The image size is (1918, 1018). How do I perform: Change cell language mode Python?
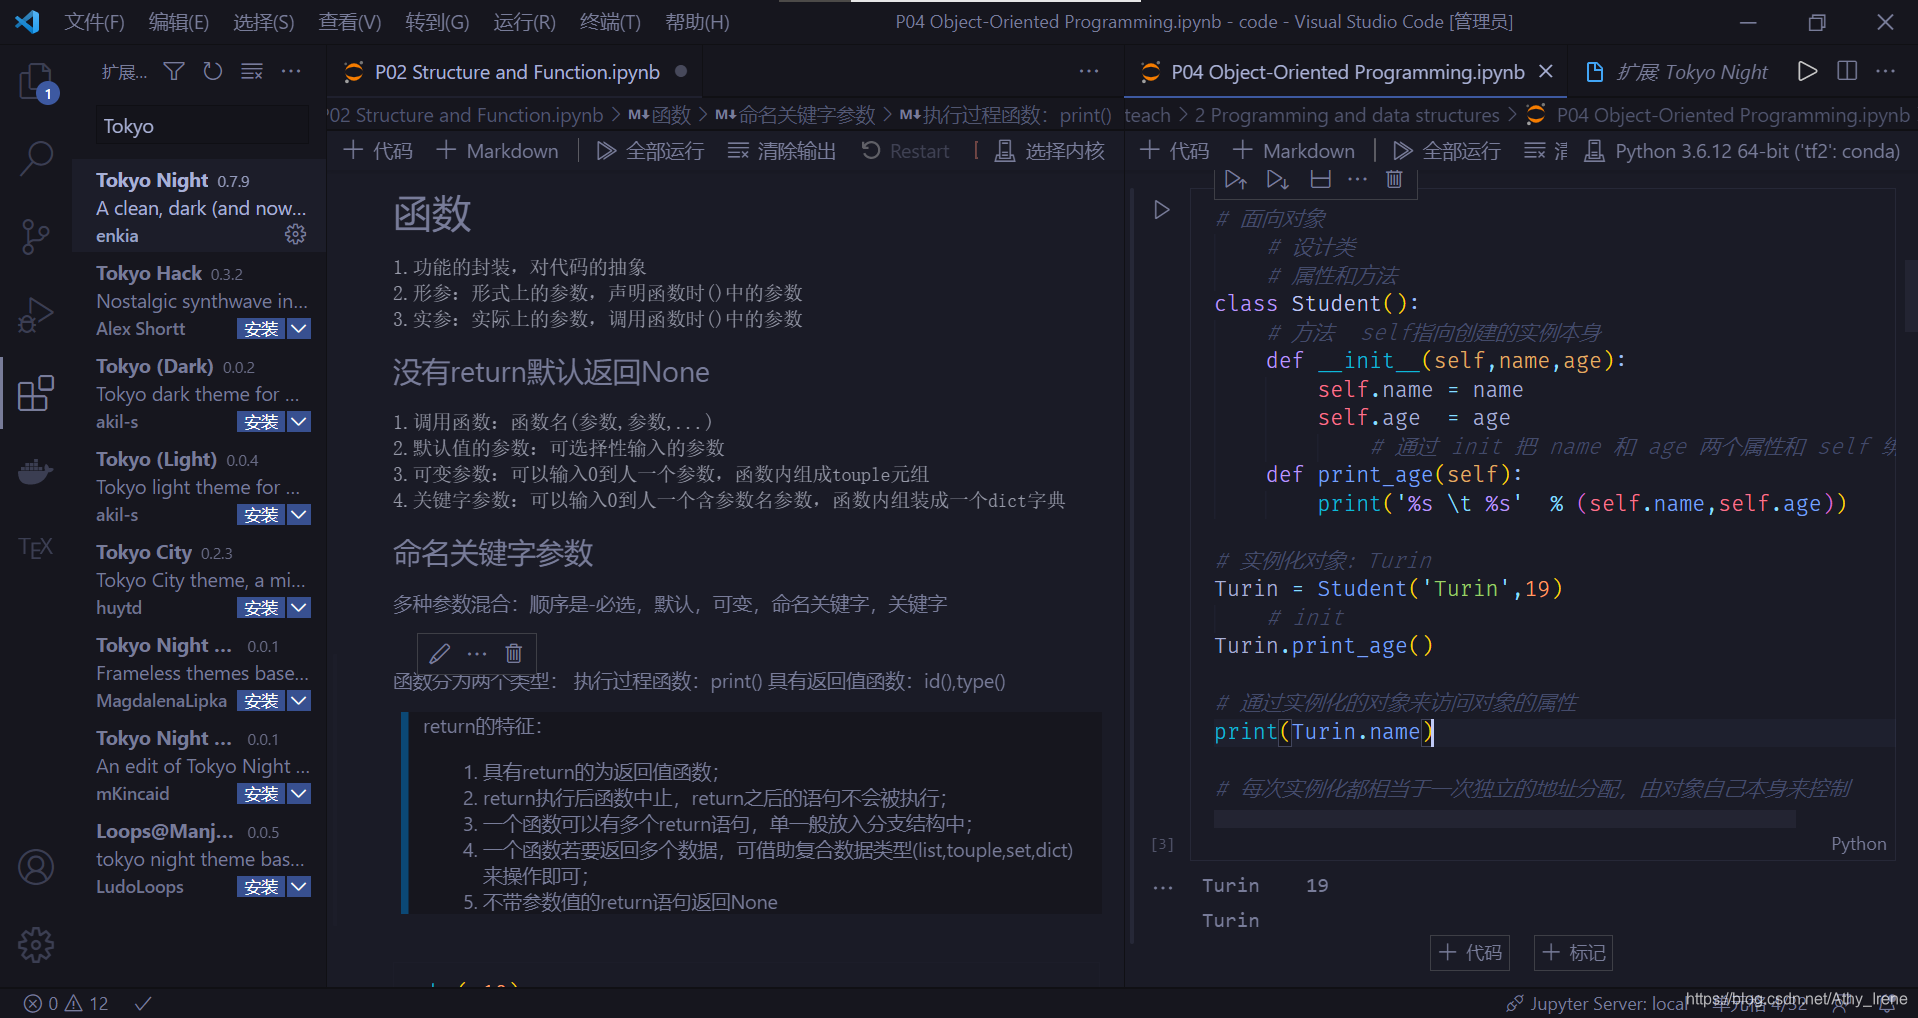(x=1858, y=844)
